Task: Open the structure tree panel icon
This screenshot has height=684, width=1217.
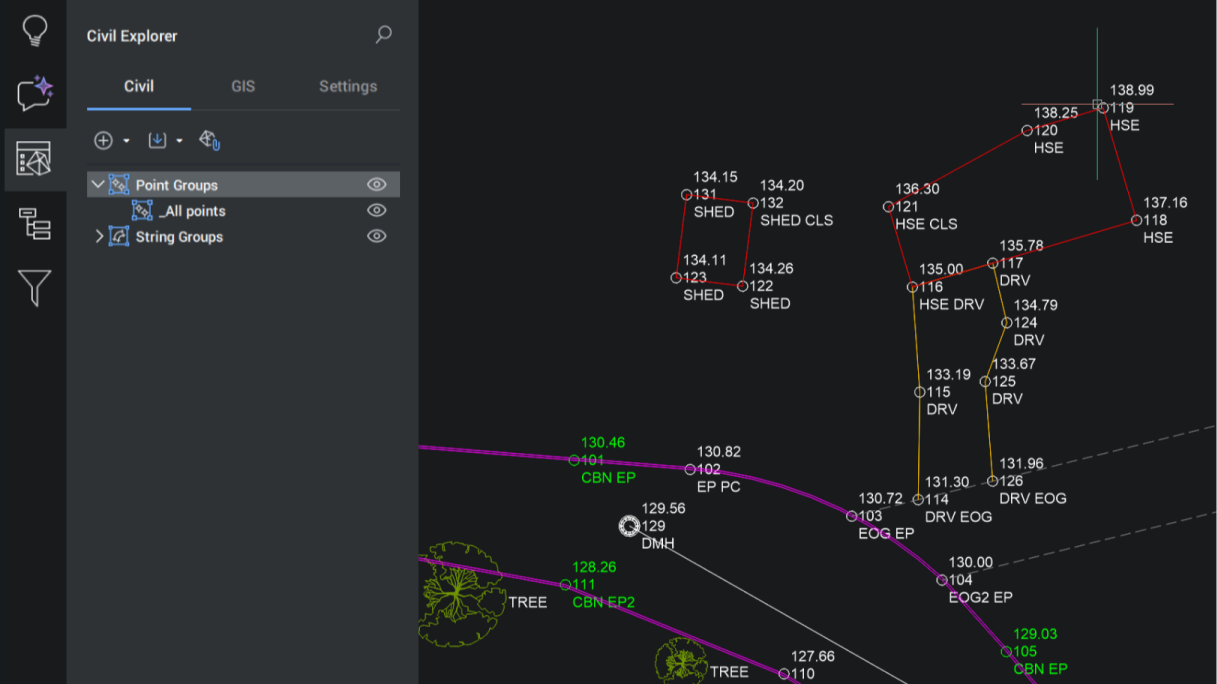Action: [x=34, y=224]
